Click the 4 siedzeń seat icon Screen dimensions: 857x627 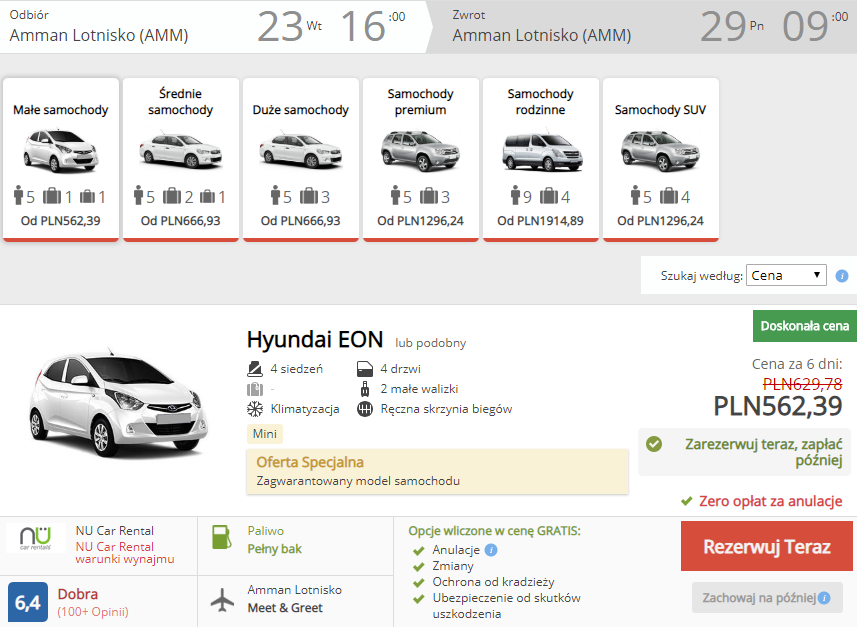(255, 369)
